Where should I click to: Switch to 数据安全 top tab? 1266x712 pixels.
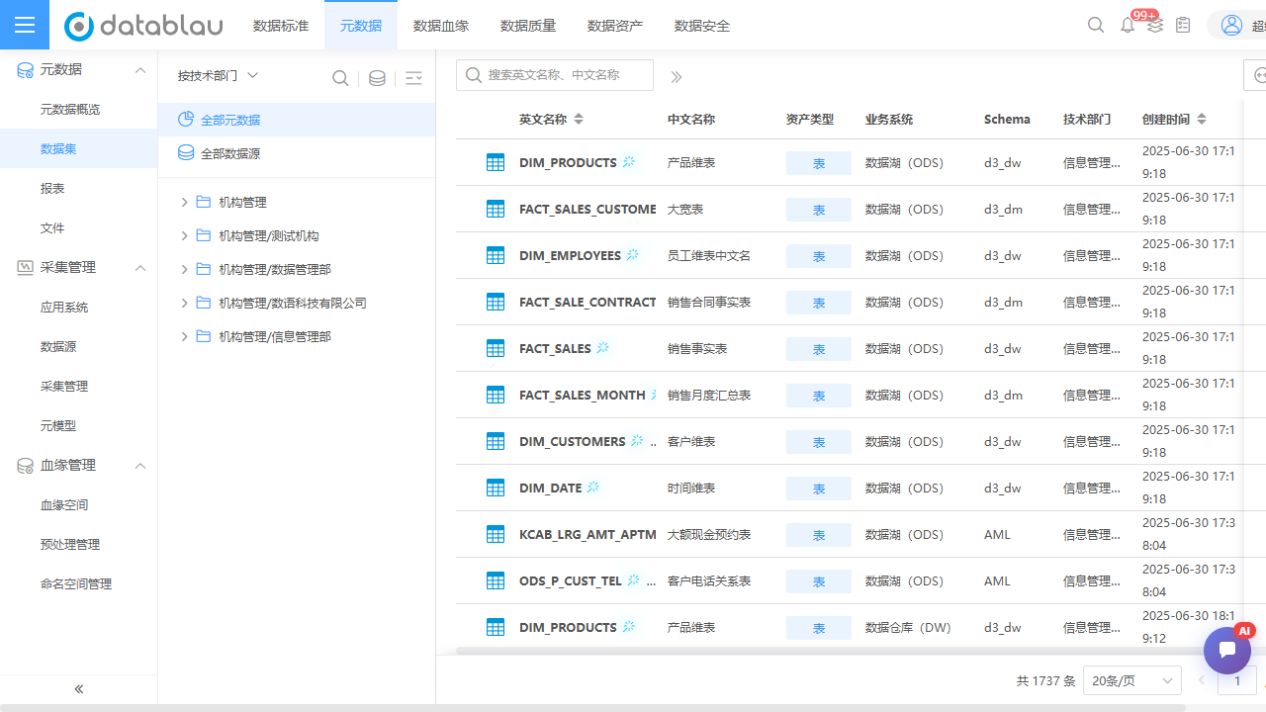tap(702, 26)
